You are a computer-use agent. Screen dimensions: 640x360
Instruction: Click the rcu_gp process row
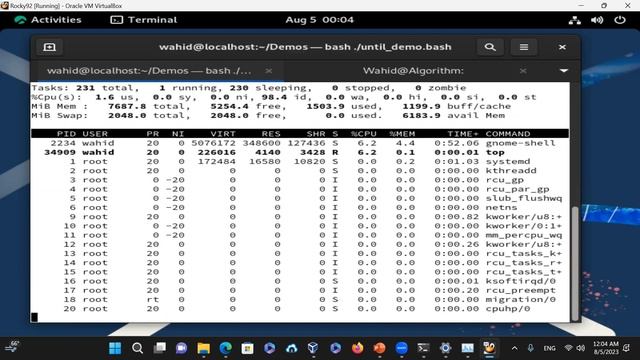click(x=300, y=180)
